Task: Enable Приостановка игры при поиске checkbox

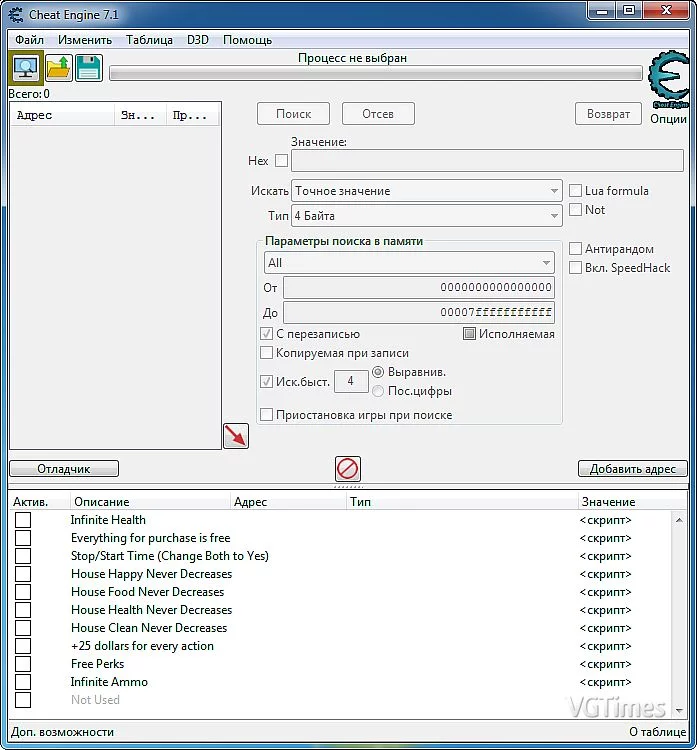Action: 266,414
